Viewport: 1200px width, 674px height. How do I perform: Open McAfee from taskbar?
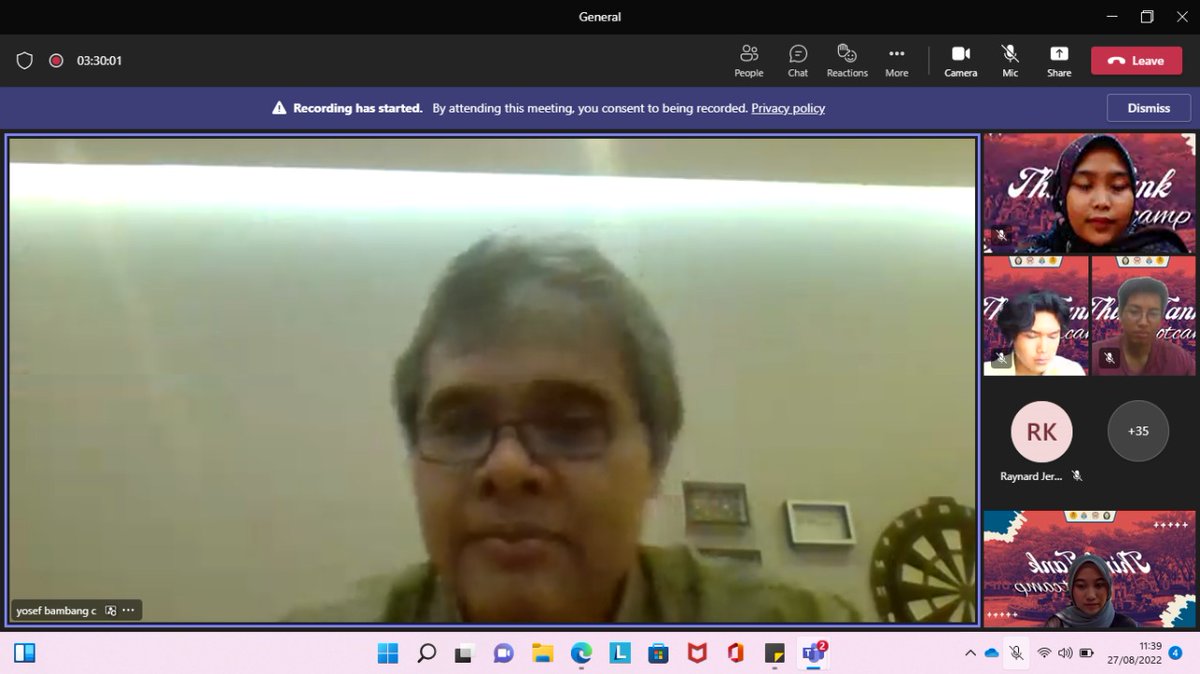(x=697, y=653)
